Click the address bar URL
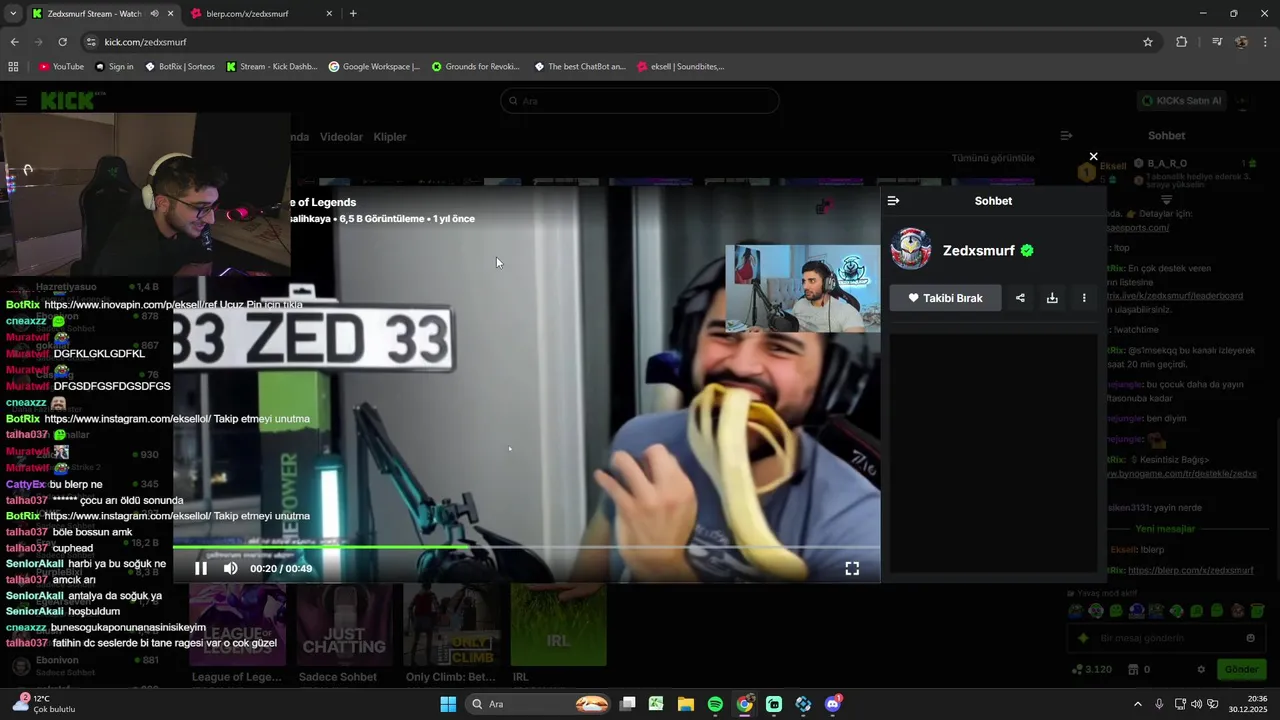The height and width of the screenshot is (720, 1280). tap(146, 42)
